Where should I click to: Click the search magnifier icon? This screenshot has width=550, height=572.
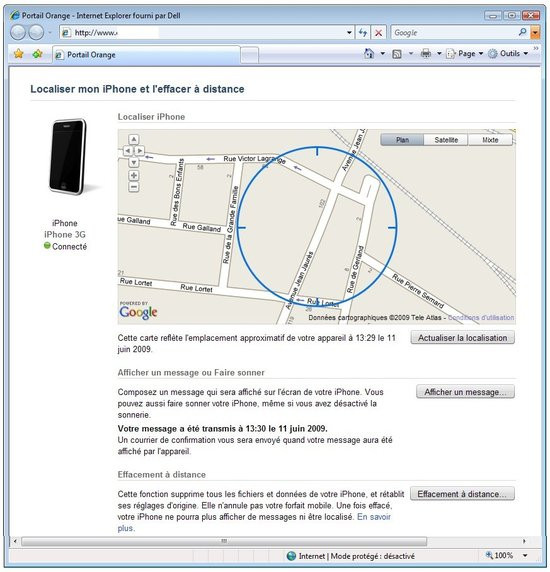(523, 32)
